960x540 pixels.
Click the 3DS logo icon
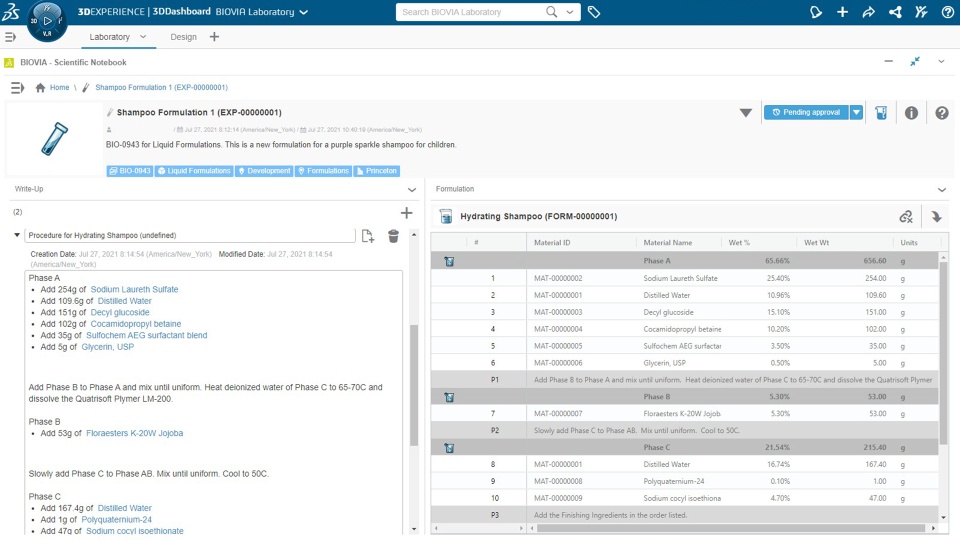[10, 12]
